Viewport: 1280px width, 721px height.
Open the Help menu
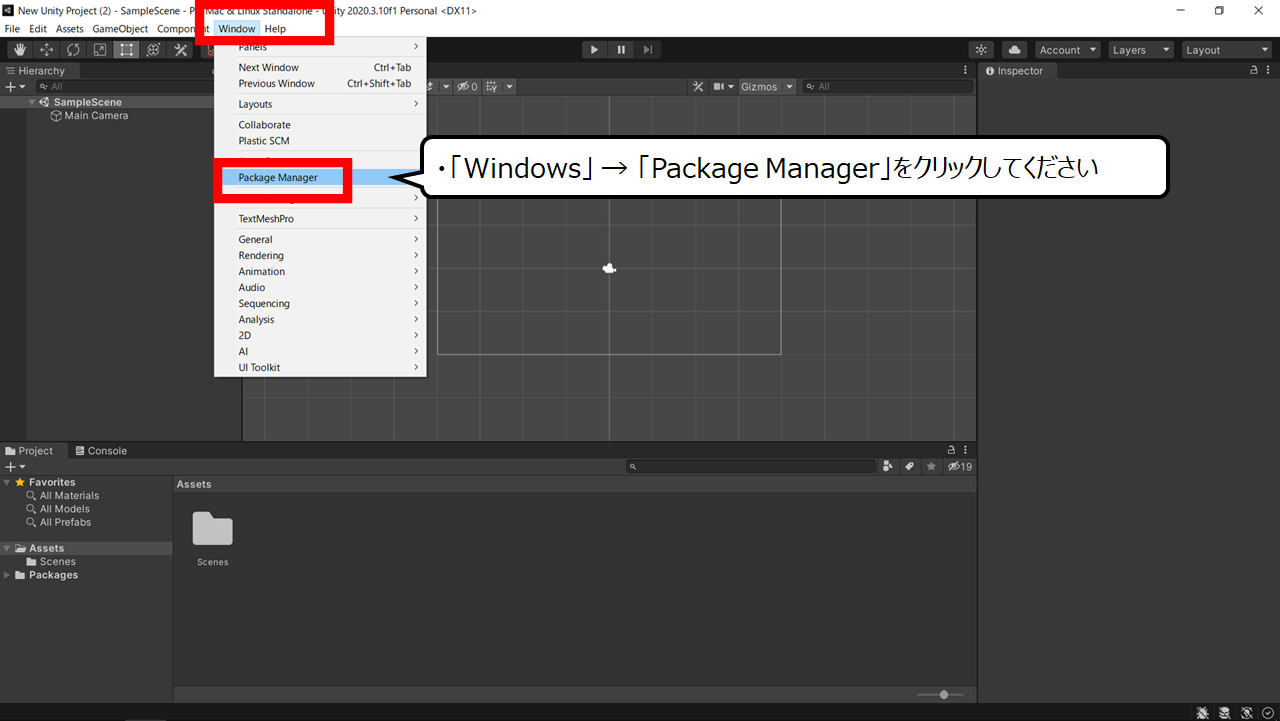pos(275,29)
